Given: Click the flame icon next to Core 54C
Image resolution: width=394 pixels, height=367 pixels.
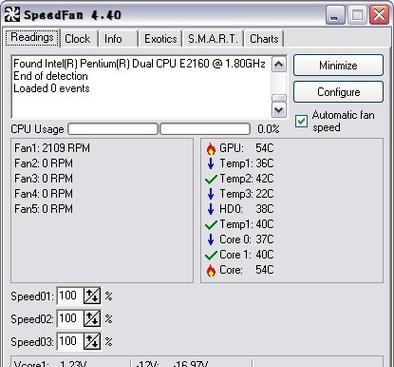Looking at the screenshot, I should (x=211, y=271).
